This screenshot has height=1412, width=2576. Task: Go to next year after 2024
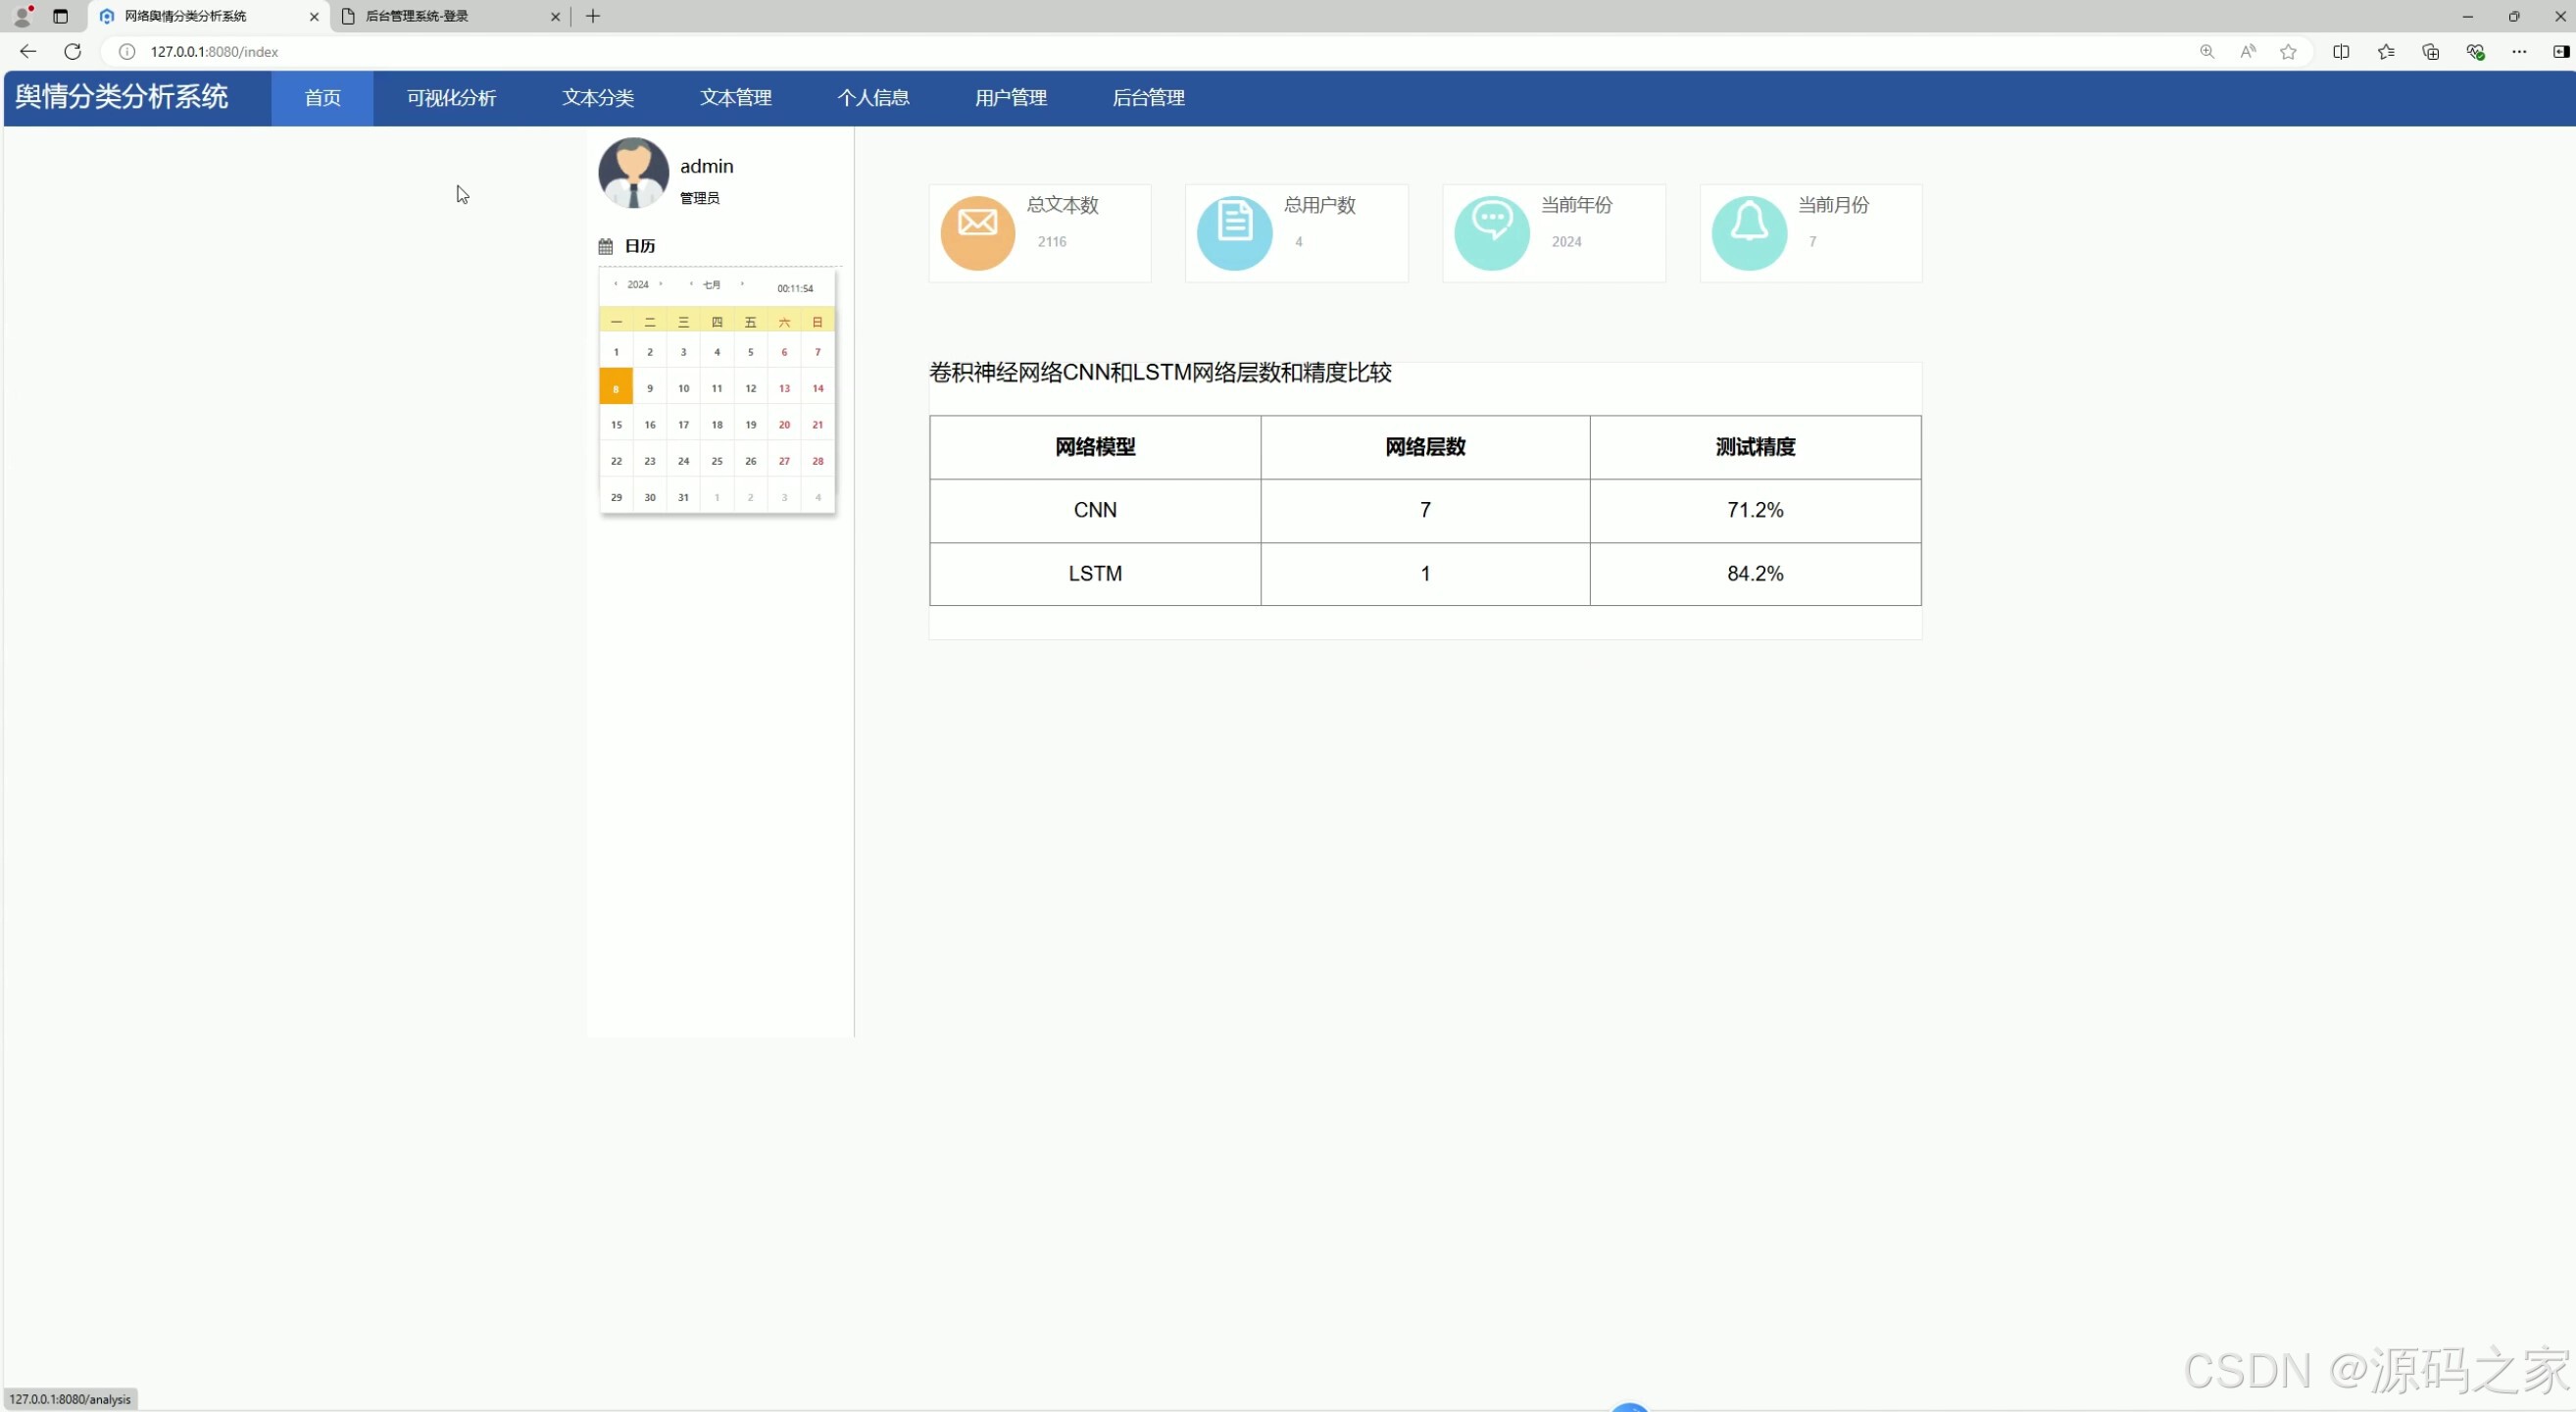661,284
